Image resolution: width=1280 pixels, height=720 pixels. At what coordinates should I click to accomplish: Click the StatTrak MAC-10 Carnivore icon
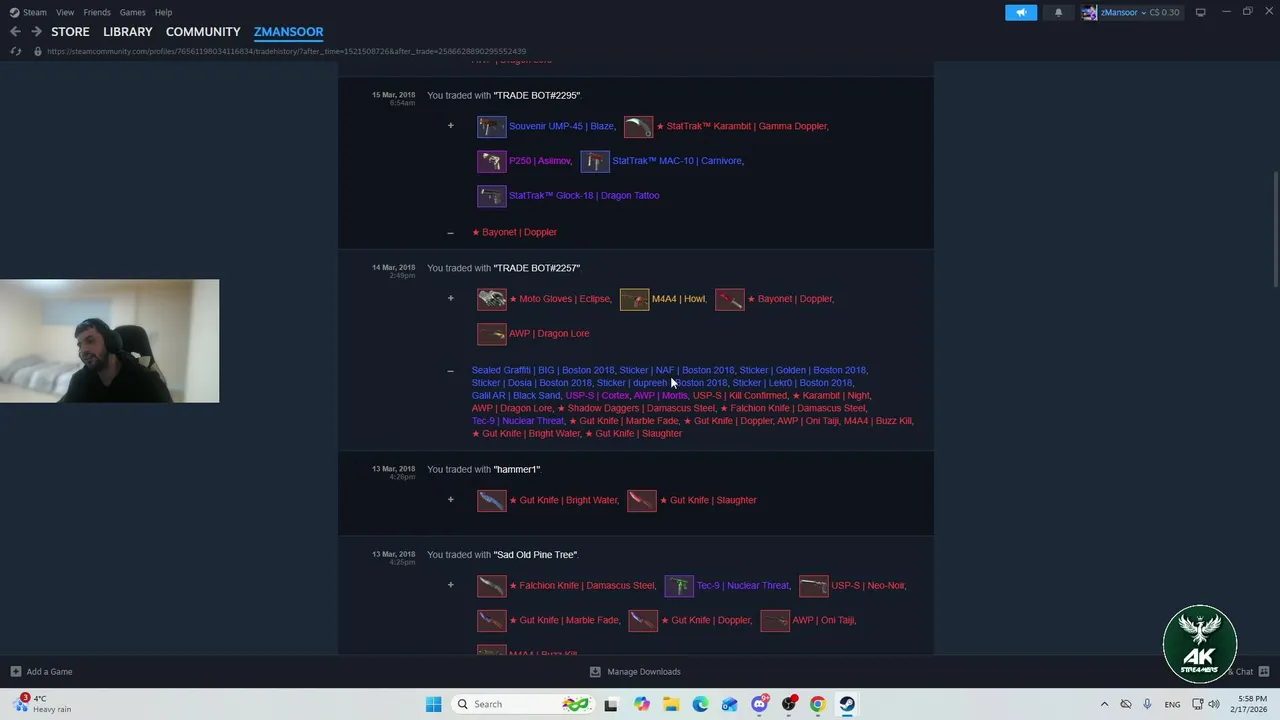click(594, 161)
